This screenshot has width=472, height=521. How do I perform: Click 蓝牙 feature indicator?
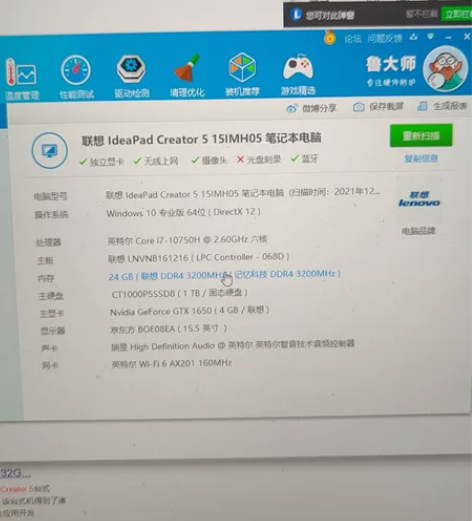(x=304, y=159)
